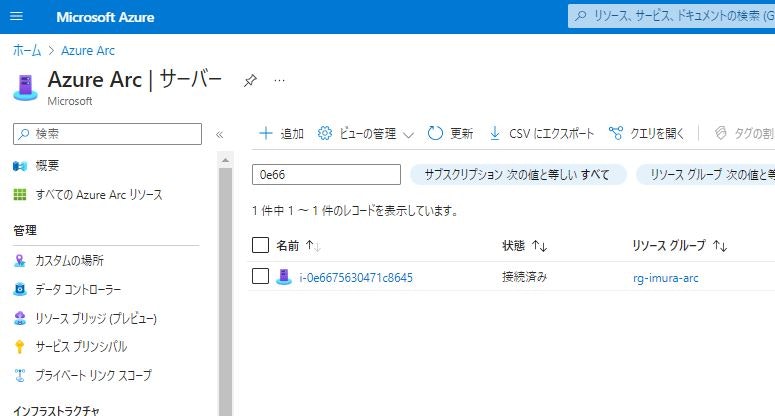Click the ビューの管理 gear icon
The height and width of the screenshot is (416, 775).
(x=325, y=133)
